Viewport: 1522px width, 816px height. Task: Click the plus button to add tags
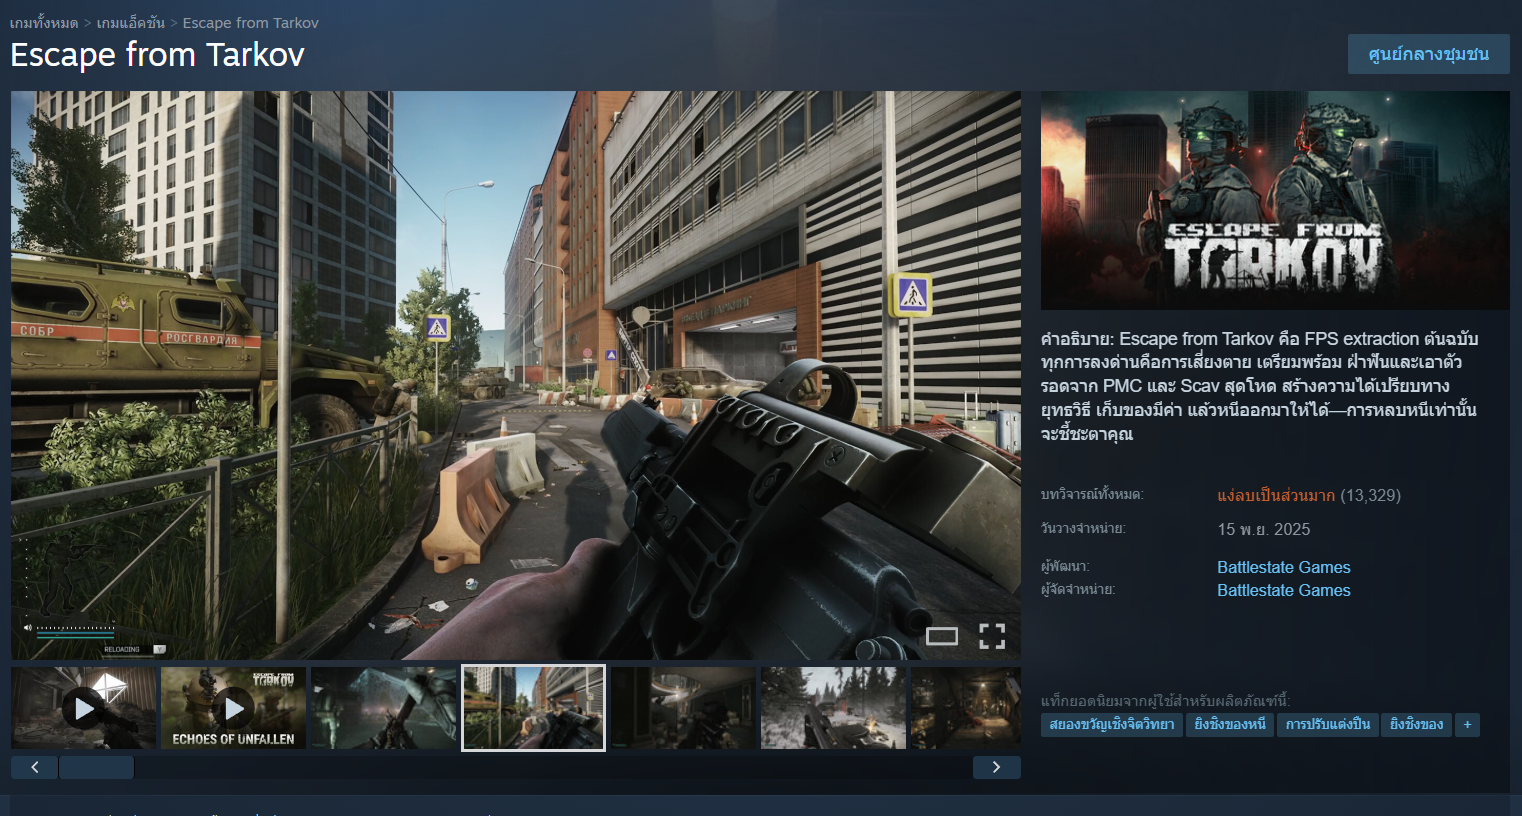[x=1467, y=725]
